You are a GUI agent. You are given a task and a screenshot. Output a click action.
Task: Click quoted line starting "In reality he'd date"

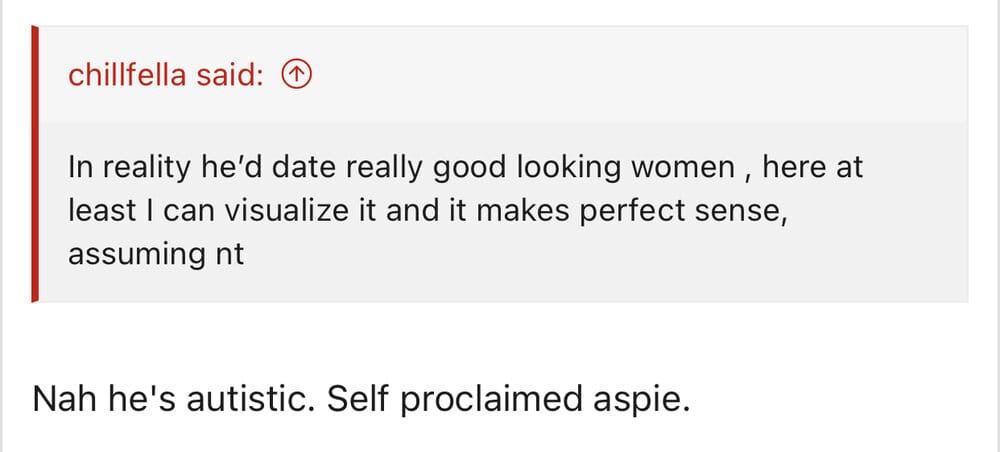click(x=465, y=168)
